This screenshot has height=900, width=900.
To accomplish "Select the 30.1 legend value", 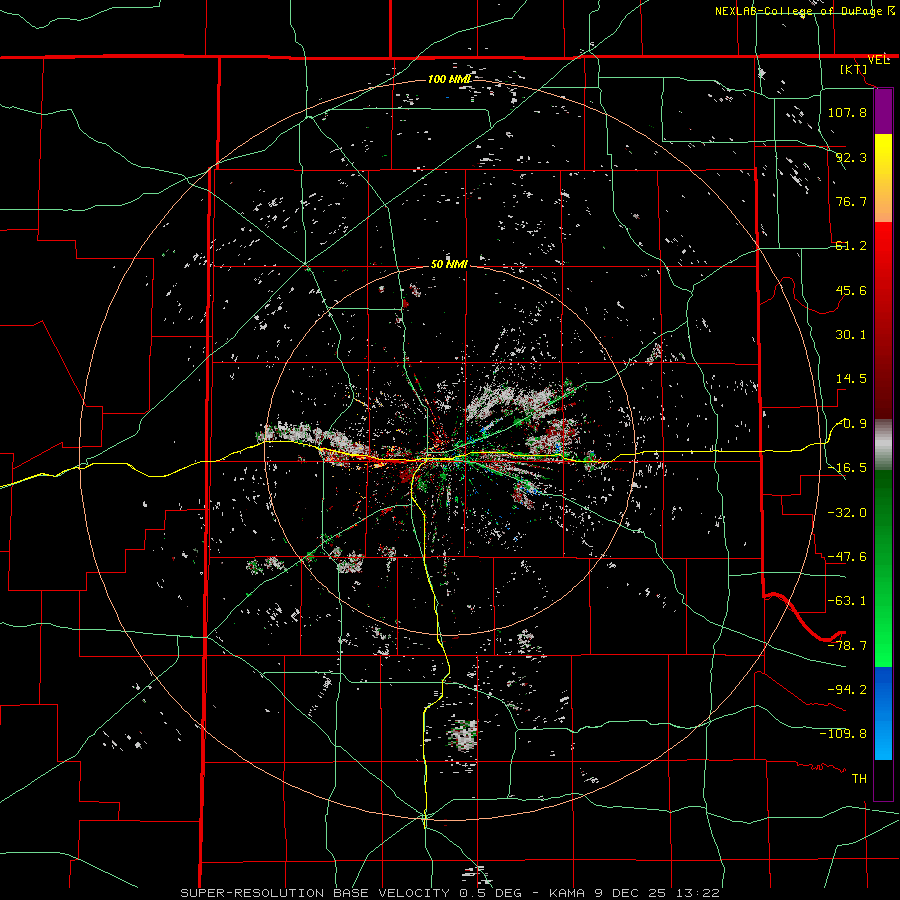I will [x=851, y=335].
